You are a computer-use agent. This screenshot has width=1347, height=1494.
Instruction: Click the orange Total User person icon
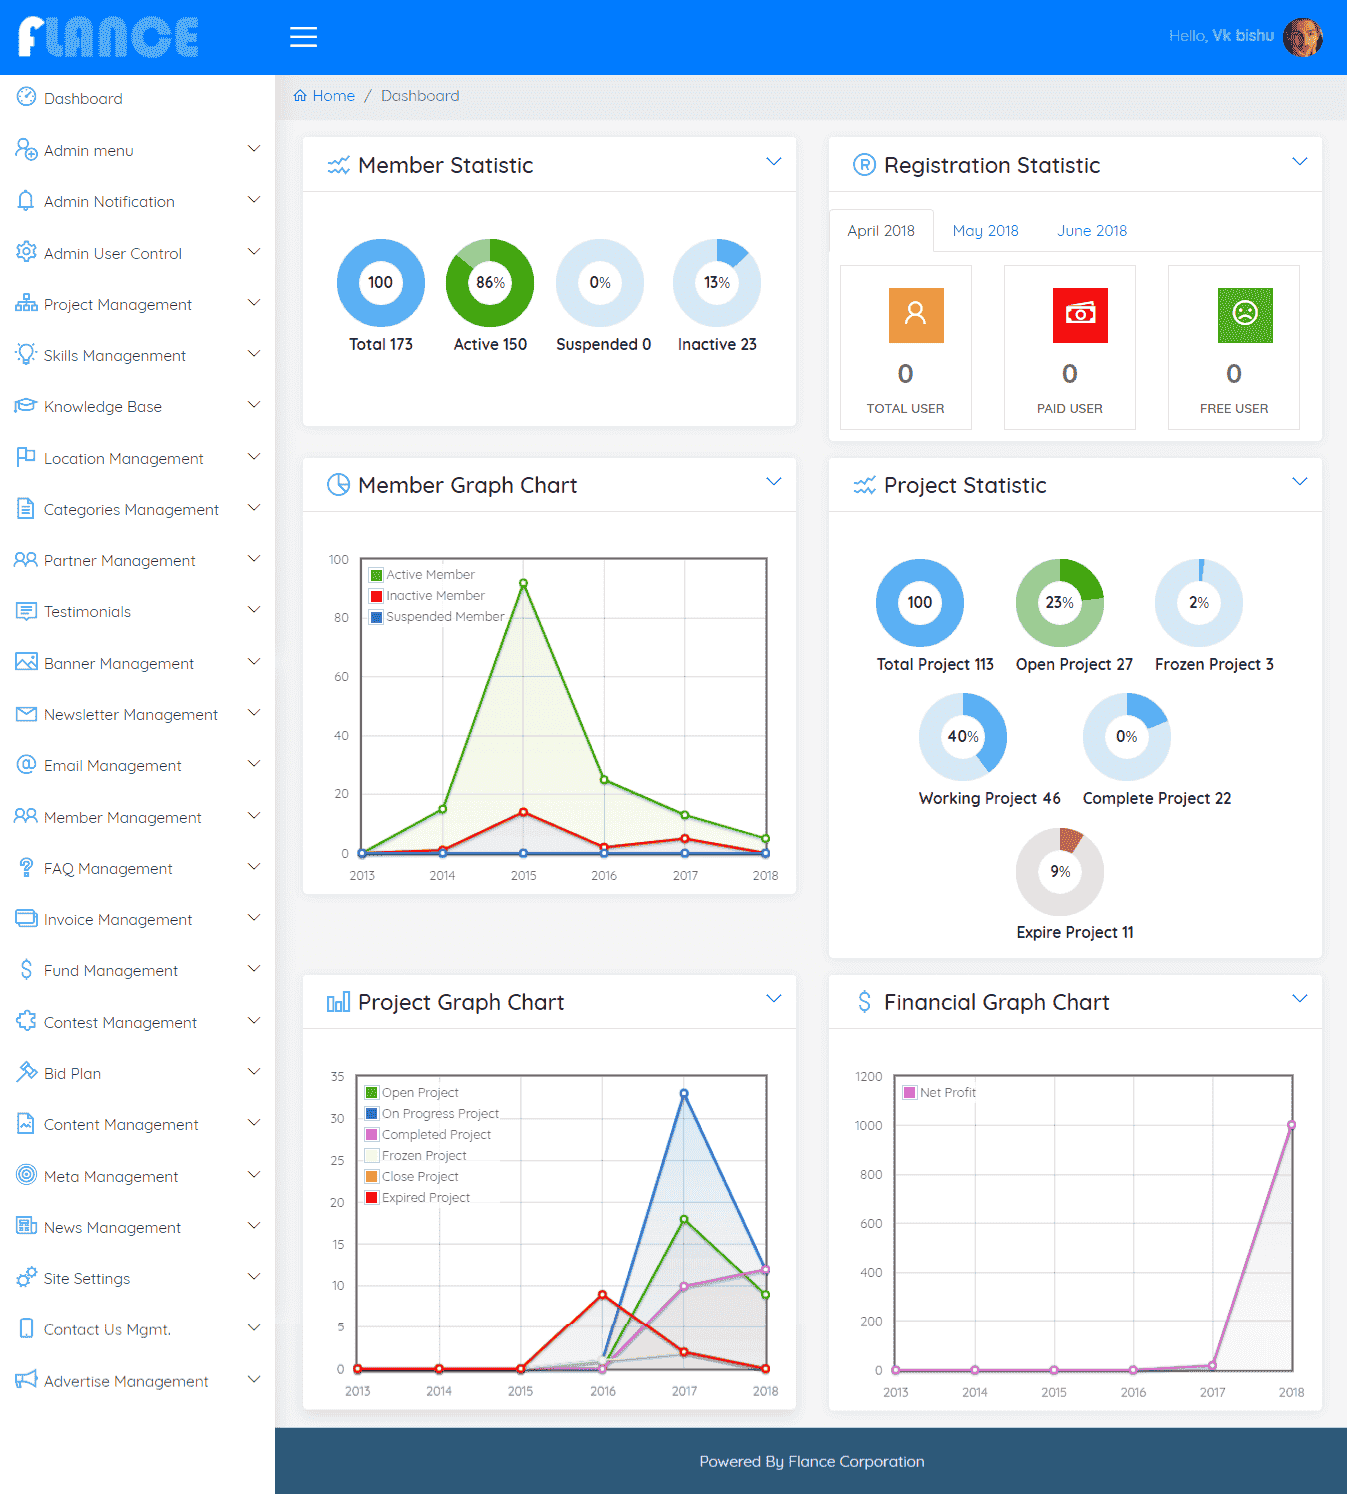[916, 315]
